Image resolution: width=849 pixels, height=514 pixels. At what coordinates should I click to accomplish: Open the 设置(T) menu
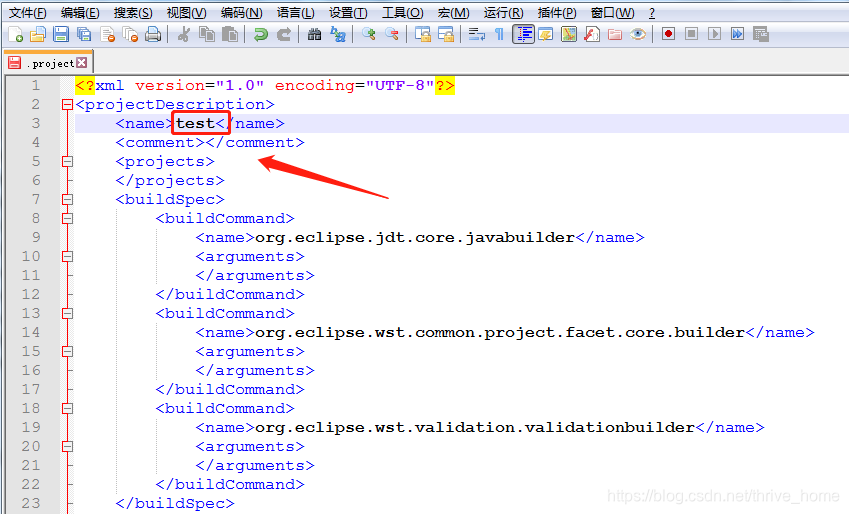pyautogui.click(x=348, y=12)
